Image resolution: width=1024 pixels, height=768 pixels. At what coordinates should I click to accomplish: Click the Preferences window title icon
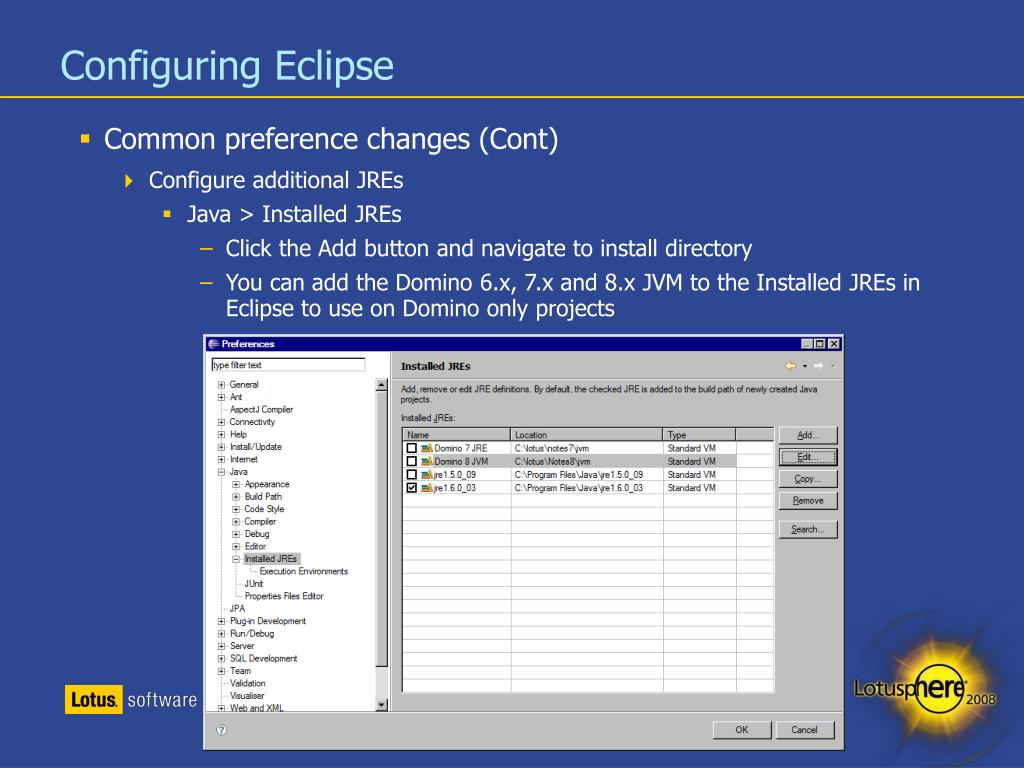click(x=214, y=344)
